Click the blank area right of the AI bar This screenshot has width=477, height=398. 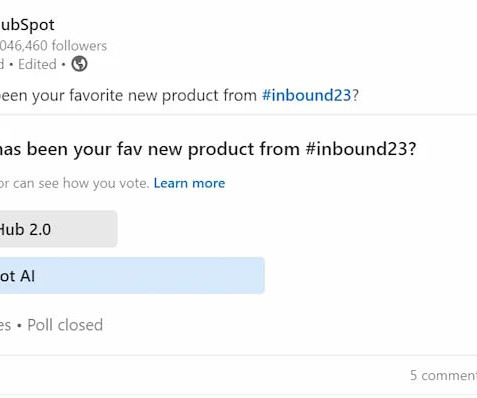pos(371,276)
